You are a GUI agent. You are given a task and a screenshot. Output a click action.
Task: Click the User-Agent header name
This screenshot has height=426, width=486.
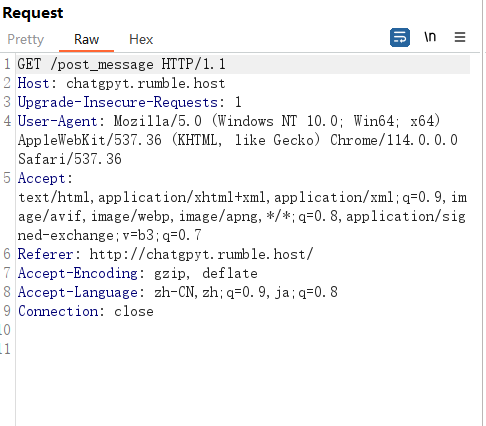point(58,121)
